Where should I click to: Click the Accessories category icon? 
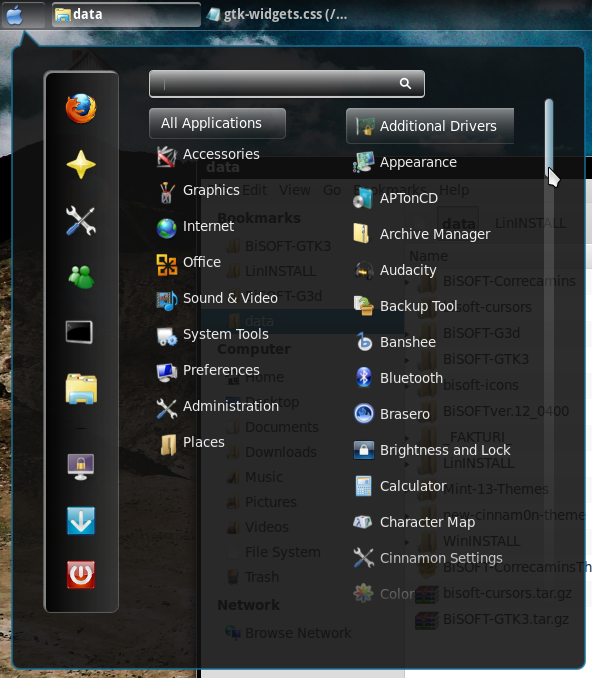166,156
